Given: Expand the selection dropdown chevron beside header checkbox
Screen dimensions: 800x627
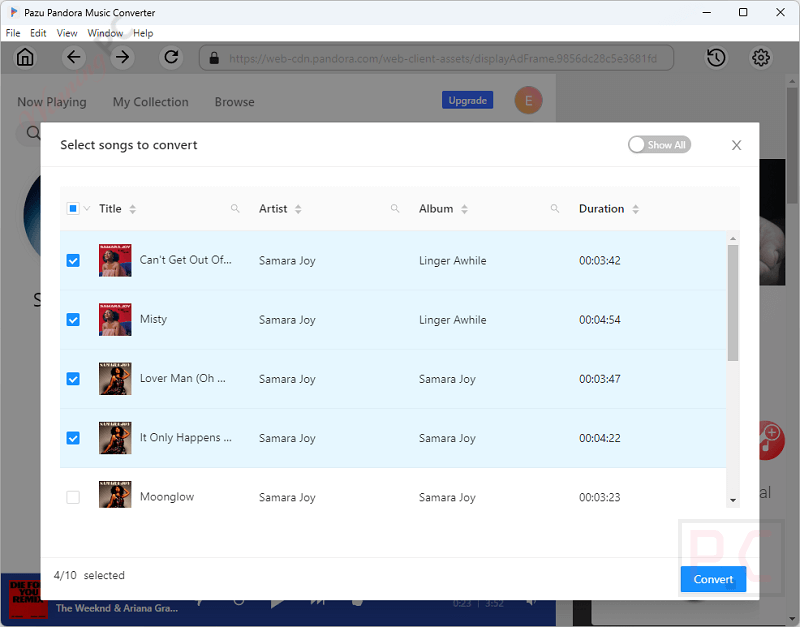Looking at the screenshot, I should (87, 209).
